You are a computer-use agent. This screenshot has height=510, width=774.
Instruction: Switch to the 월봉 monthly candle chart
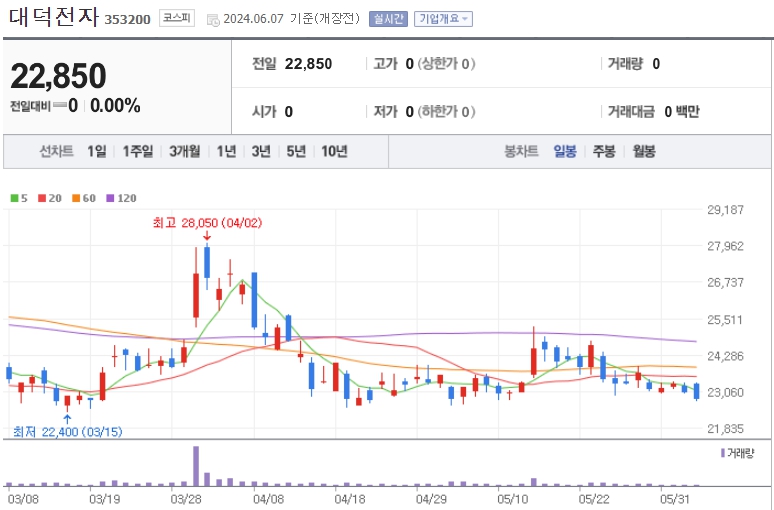coord(644,151)
